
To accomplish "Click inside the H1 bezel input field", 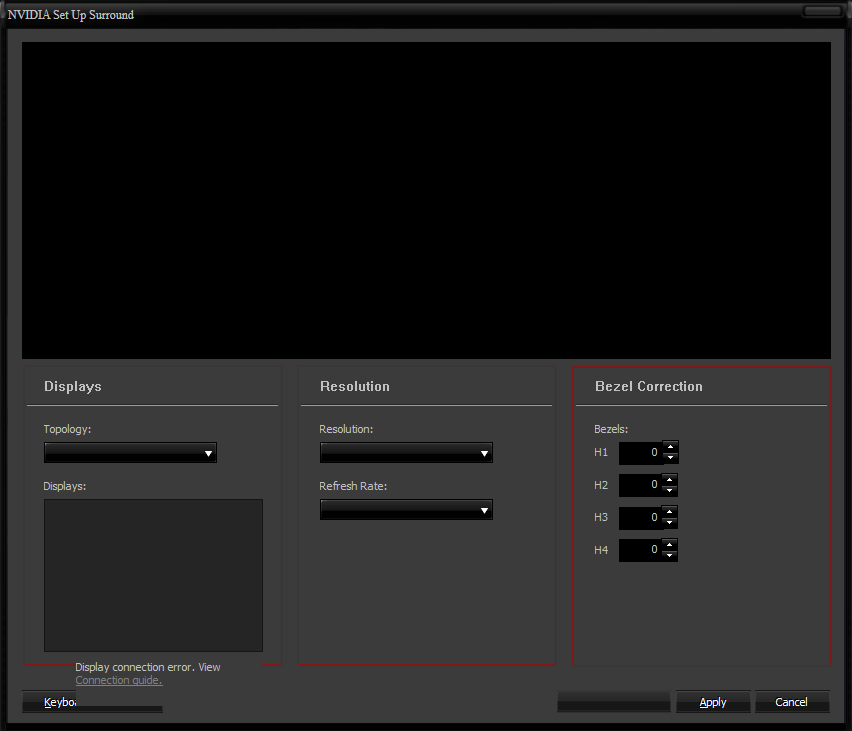I will coord(640,453).
